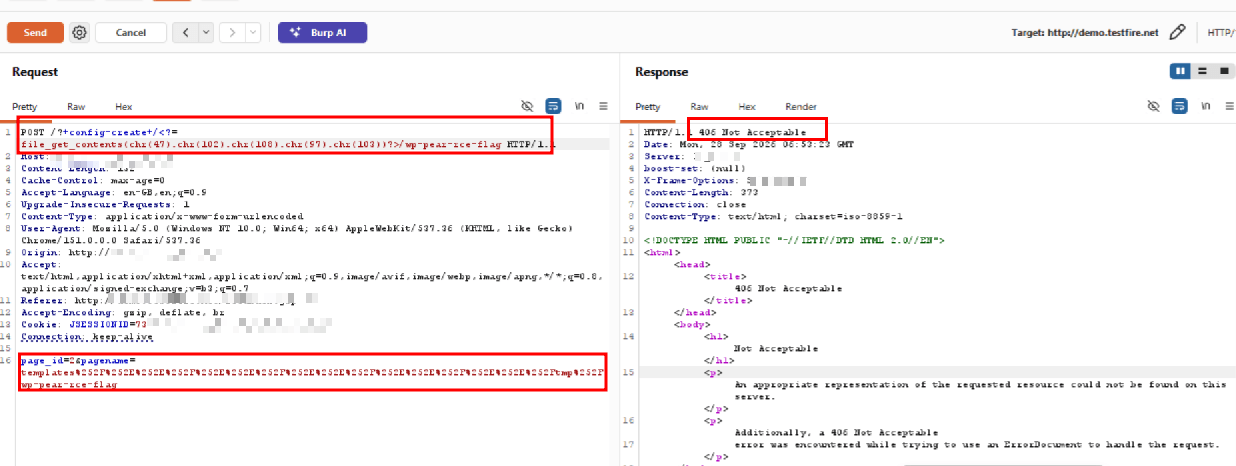The image size is (1236, 466).
Task: Edit target with the pencil icon
Action: pyautogui.click(x=1177, y=32)
